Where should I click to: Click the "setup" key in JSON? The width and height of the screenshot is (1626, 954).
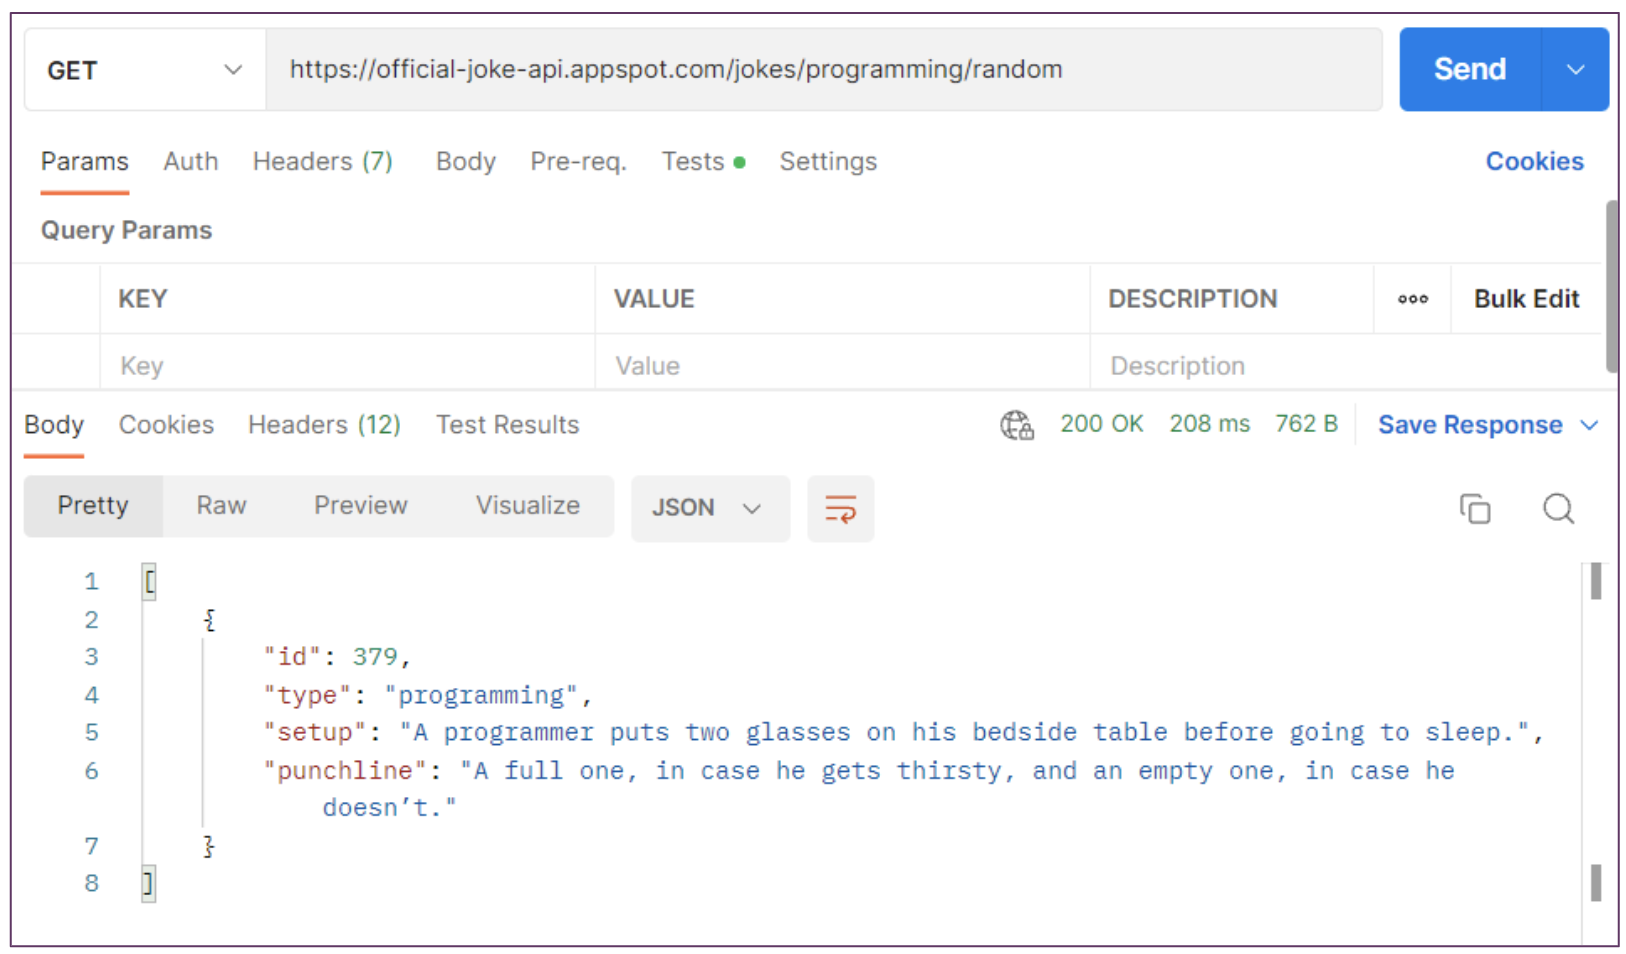[315, 733]
